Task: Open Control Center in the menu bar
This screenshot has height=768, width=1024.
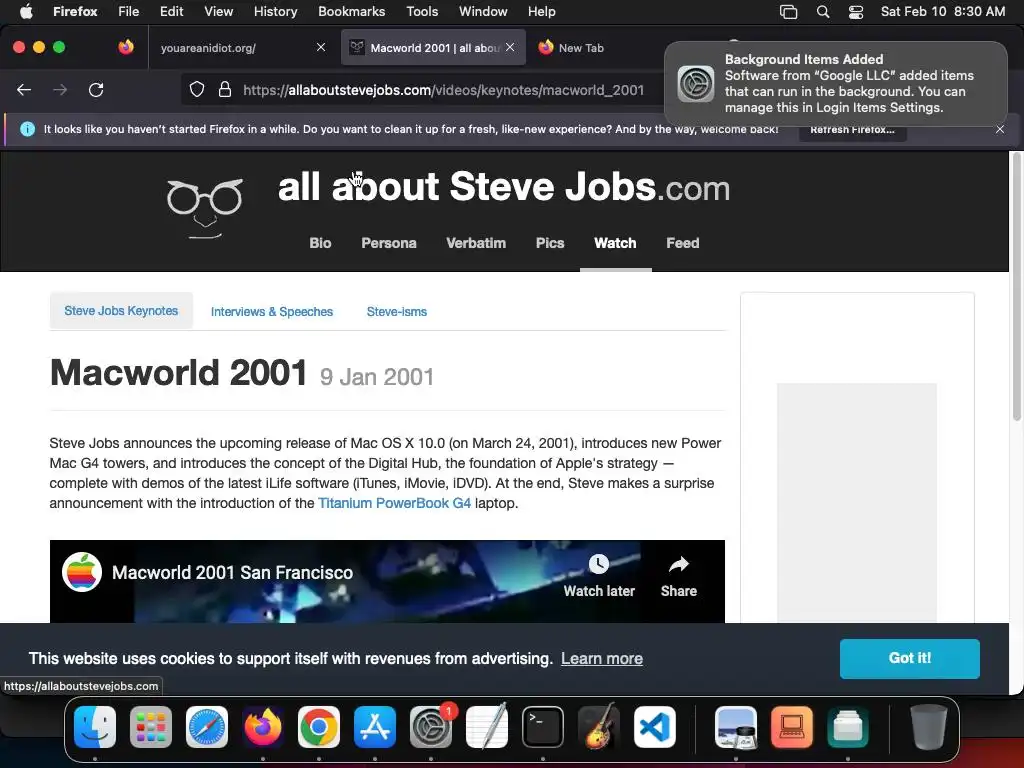Action: click(856, 12)
